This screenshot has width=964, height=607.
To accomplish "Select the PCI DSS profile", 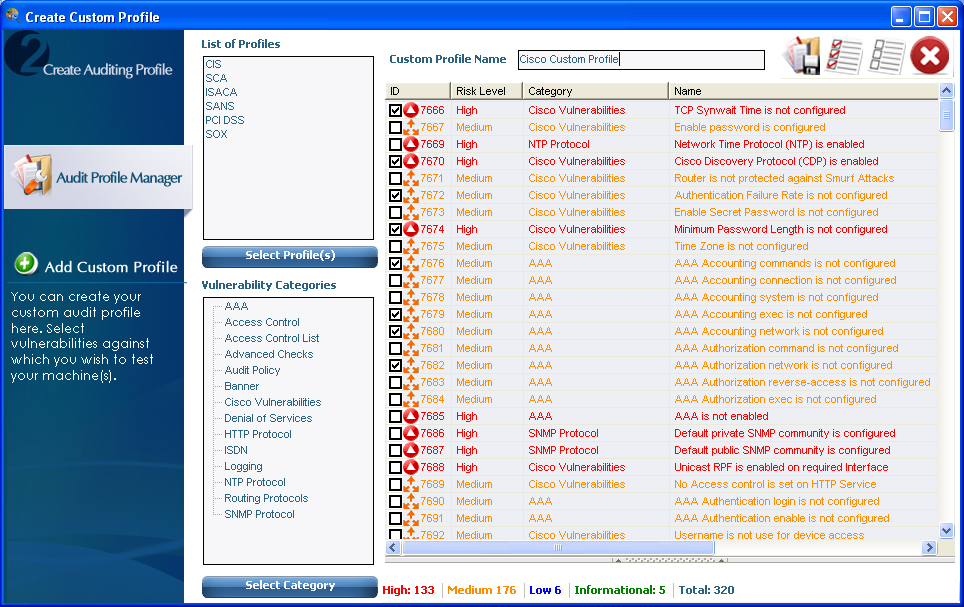I will click(x=225, y=121).
